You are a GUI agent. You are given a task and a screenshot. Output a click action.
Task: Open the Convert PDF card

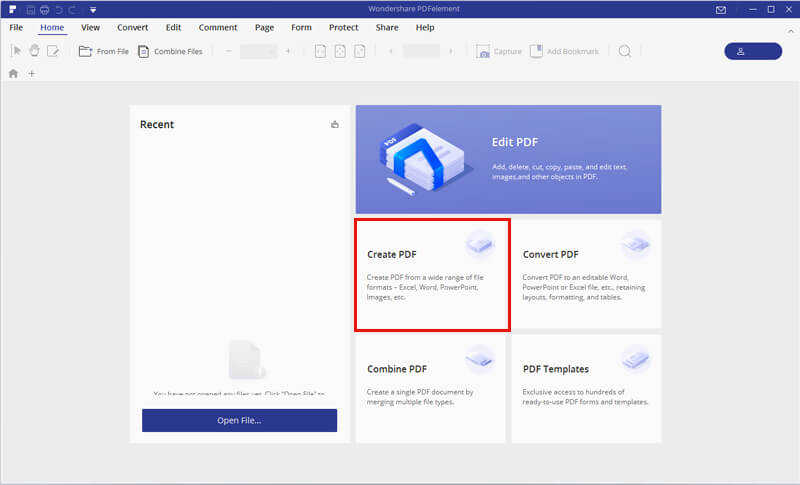(586, 274)
